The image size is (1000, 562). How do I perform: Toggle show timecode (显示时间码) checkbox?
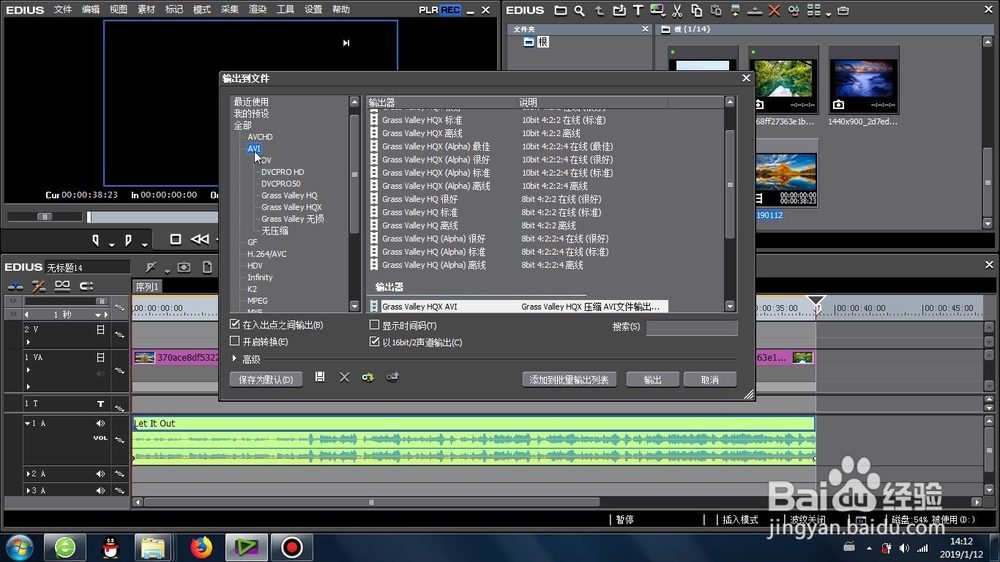pyautogui.click(x=374, y=325)
